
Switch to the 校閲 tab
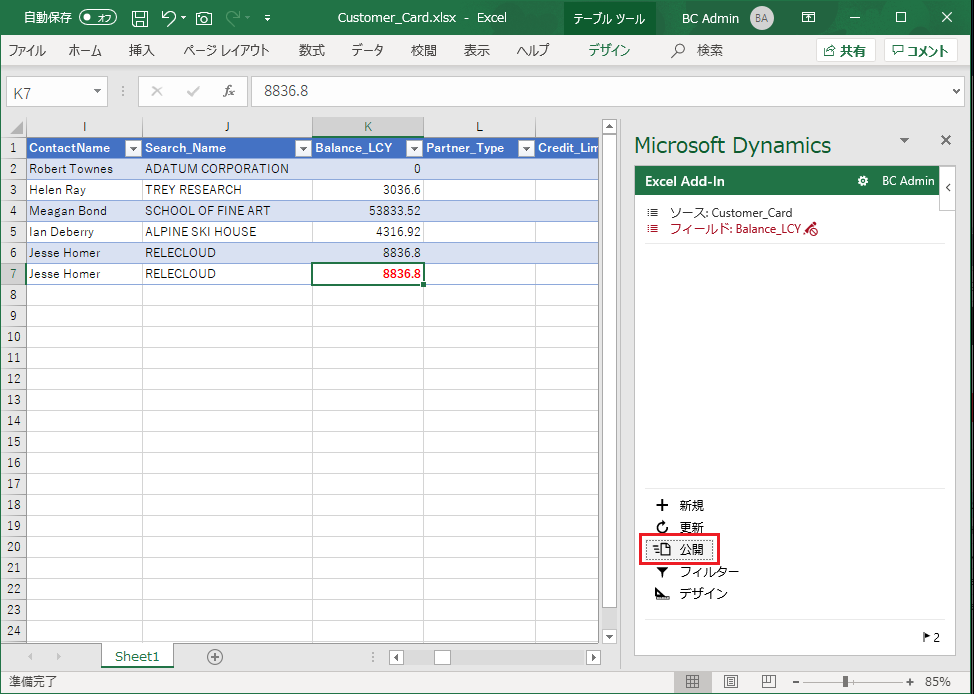[x=424, y=50]
